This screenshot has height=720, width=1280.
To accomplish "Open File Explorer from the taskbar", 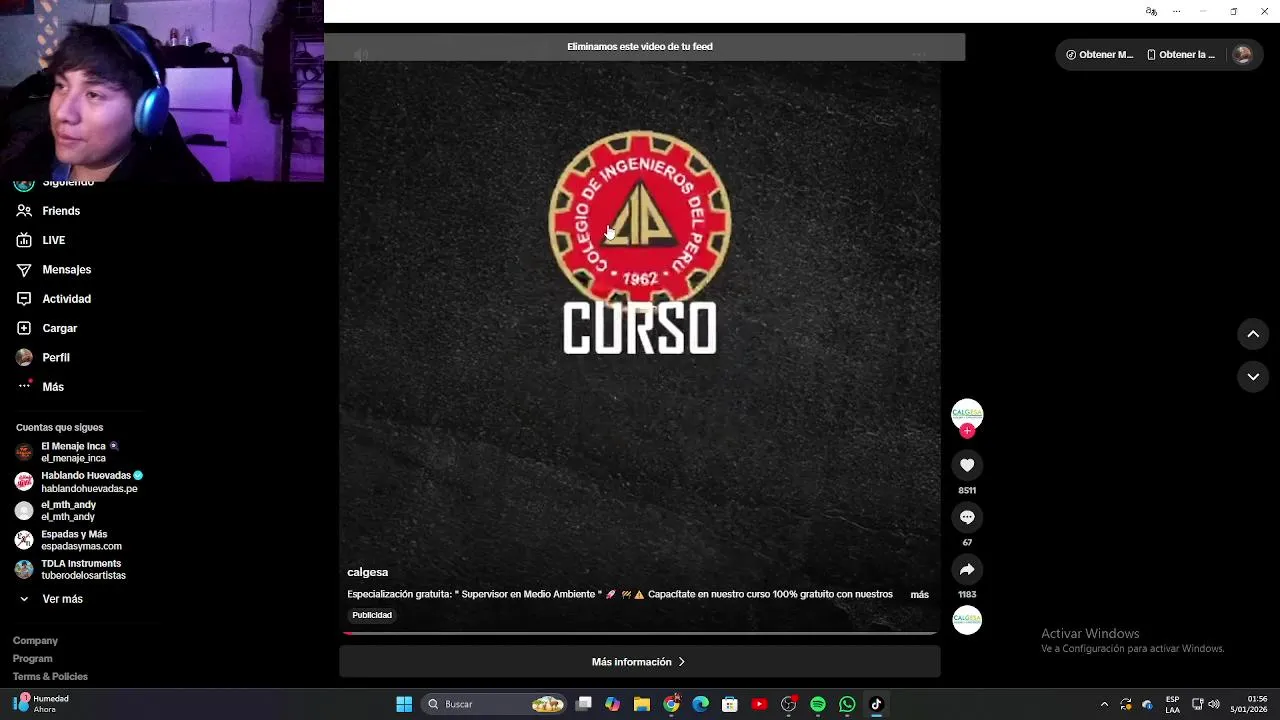I will (642, 704).
